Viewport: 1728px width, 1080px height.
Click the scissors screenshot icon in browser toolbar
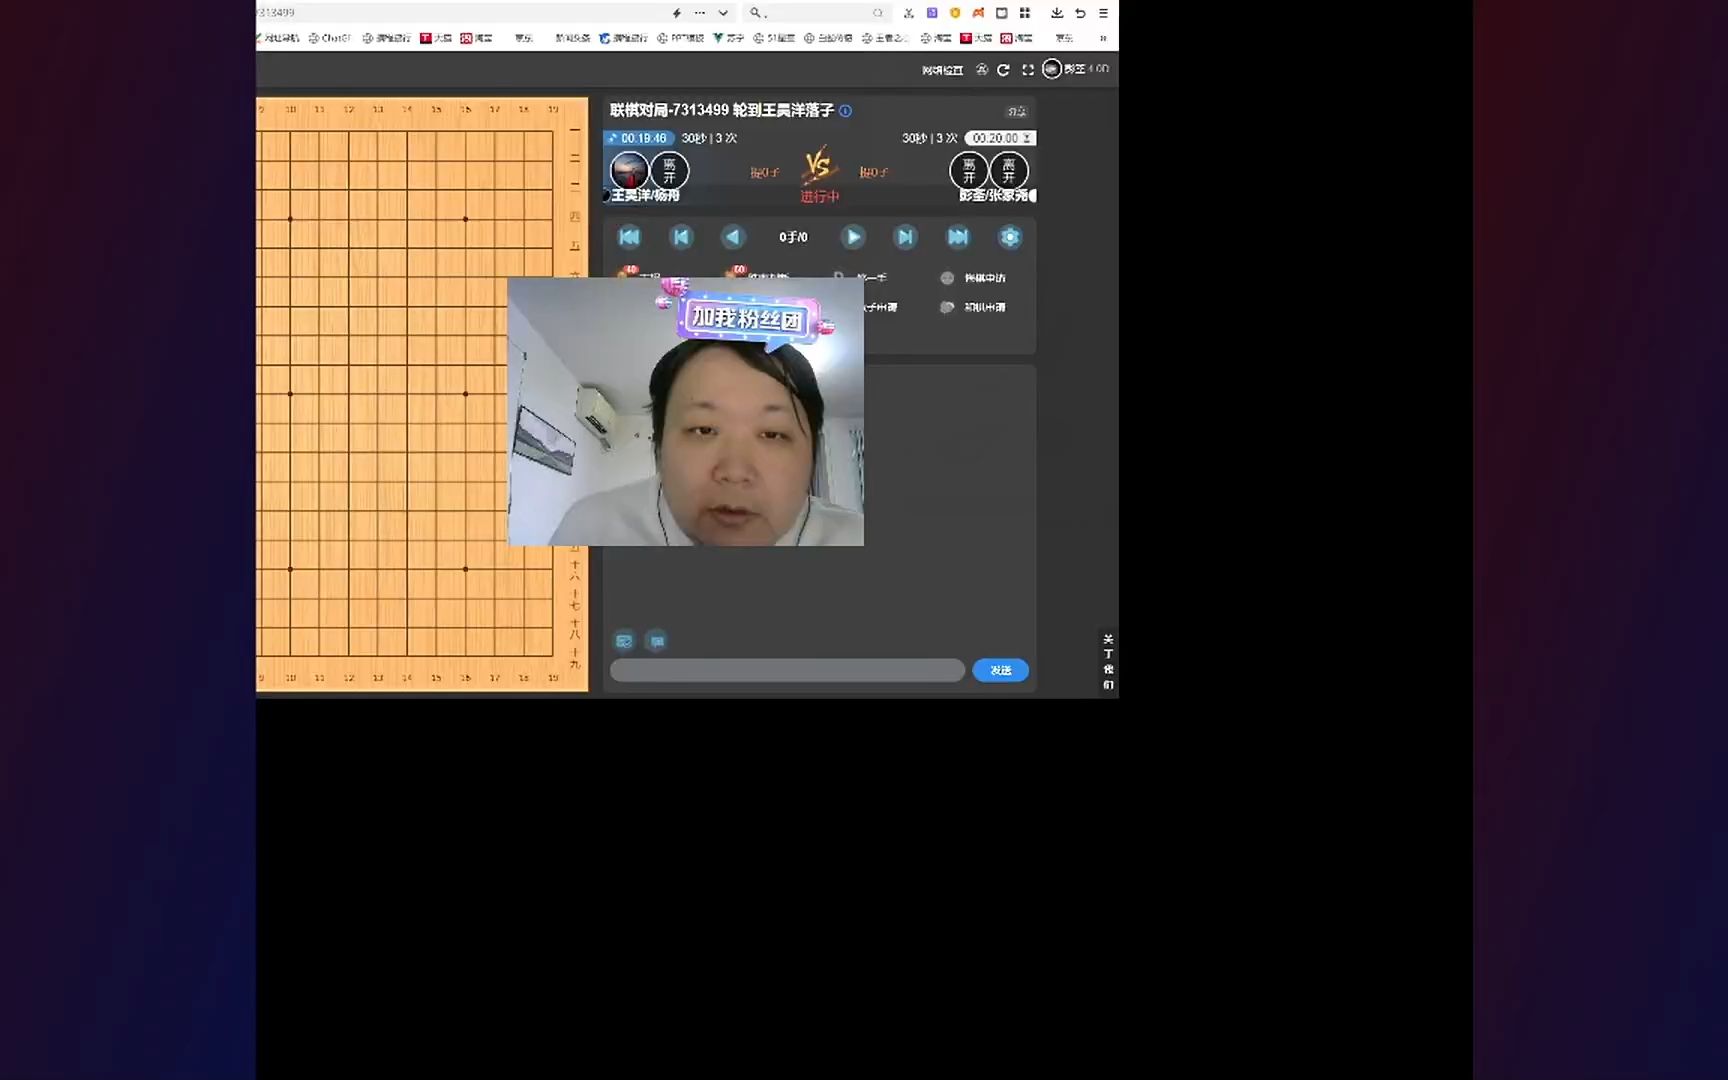click(x=909, y=13)
